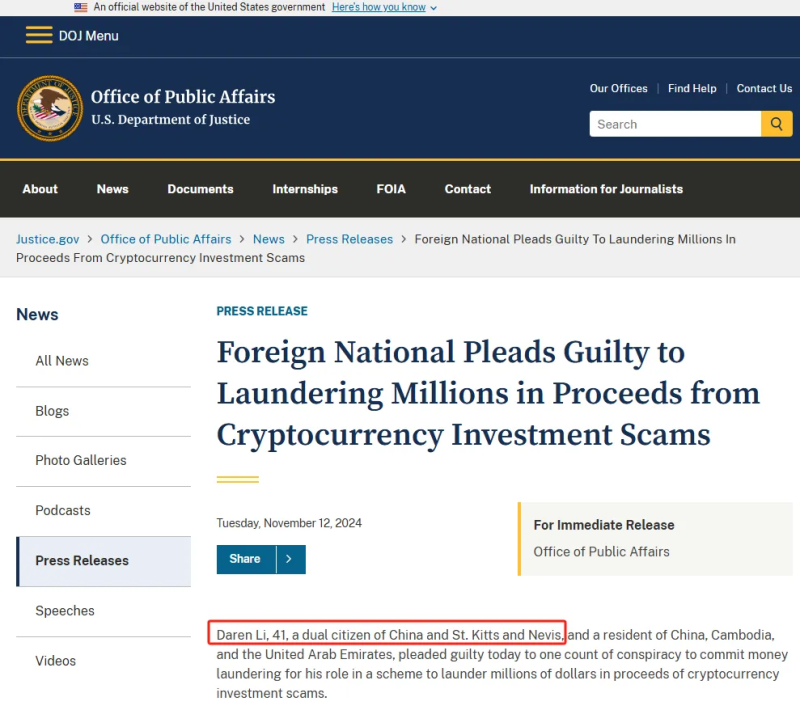Click the yellow search magnifier button
This screenshot has height=710, width=800.
point(777,124)
